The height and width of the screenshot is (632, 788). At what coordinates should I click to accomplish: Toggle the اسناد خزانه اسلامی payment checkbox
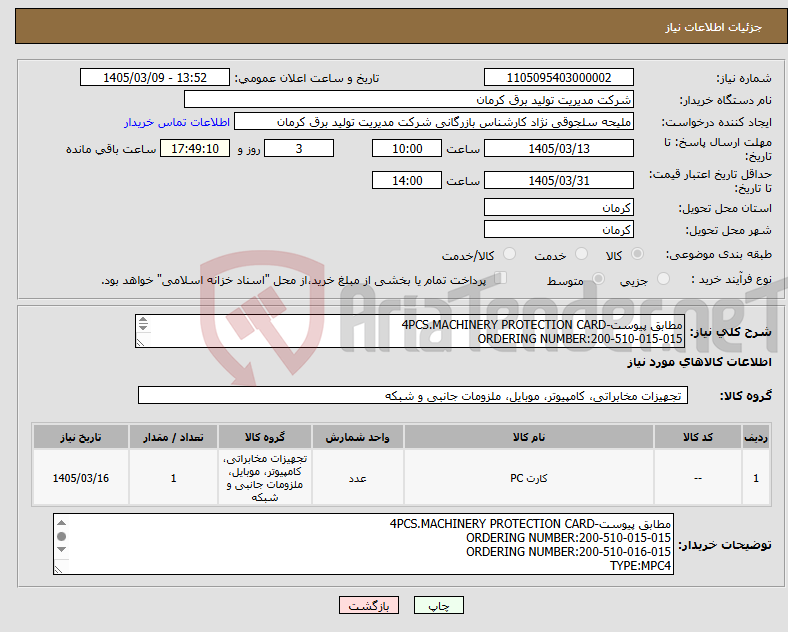click(x=501, y=278)
